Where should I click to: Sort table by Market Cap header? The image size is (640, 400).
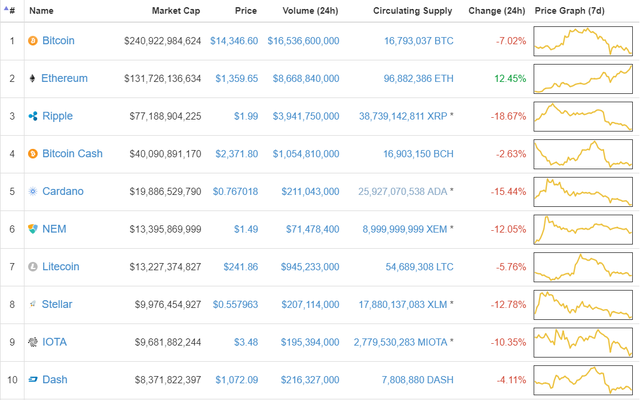point(176,11)
